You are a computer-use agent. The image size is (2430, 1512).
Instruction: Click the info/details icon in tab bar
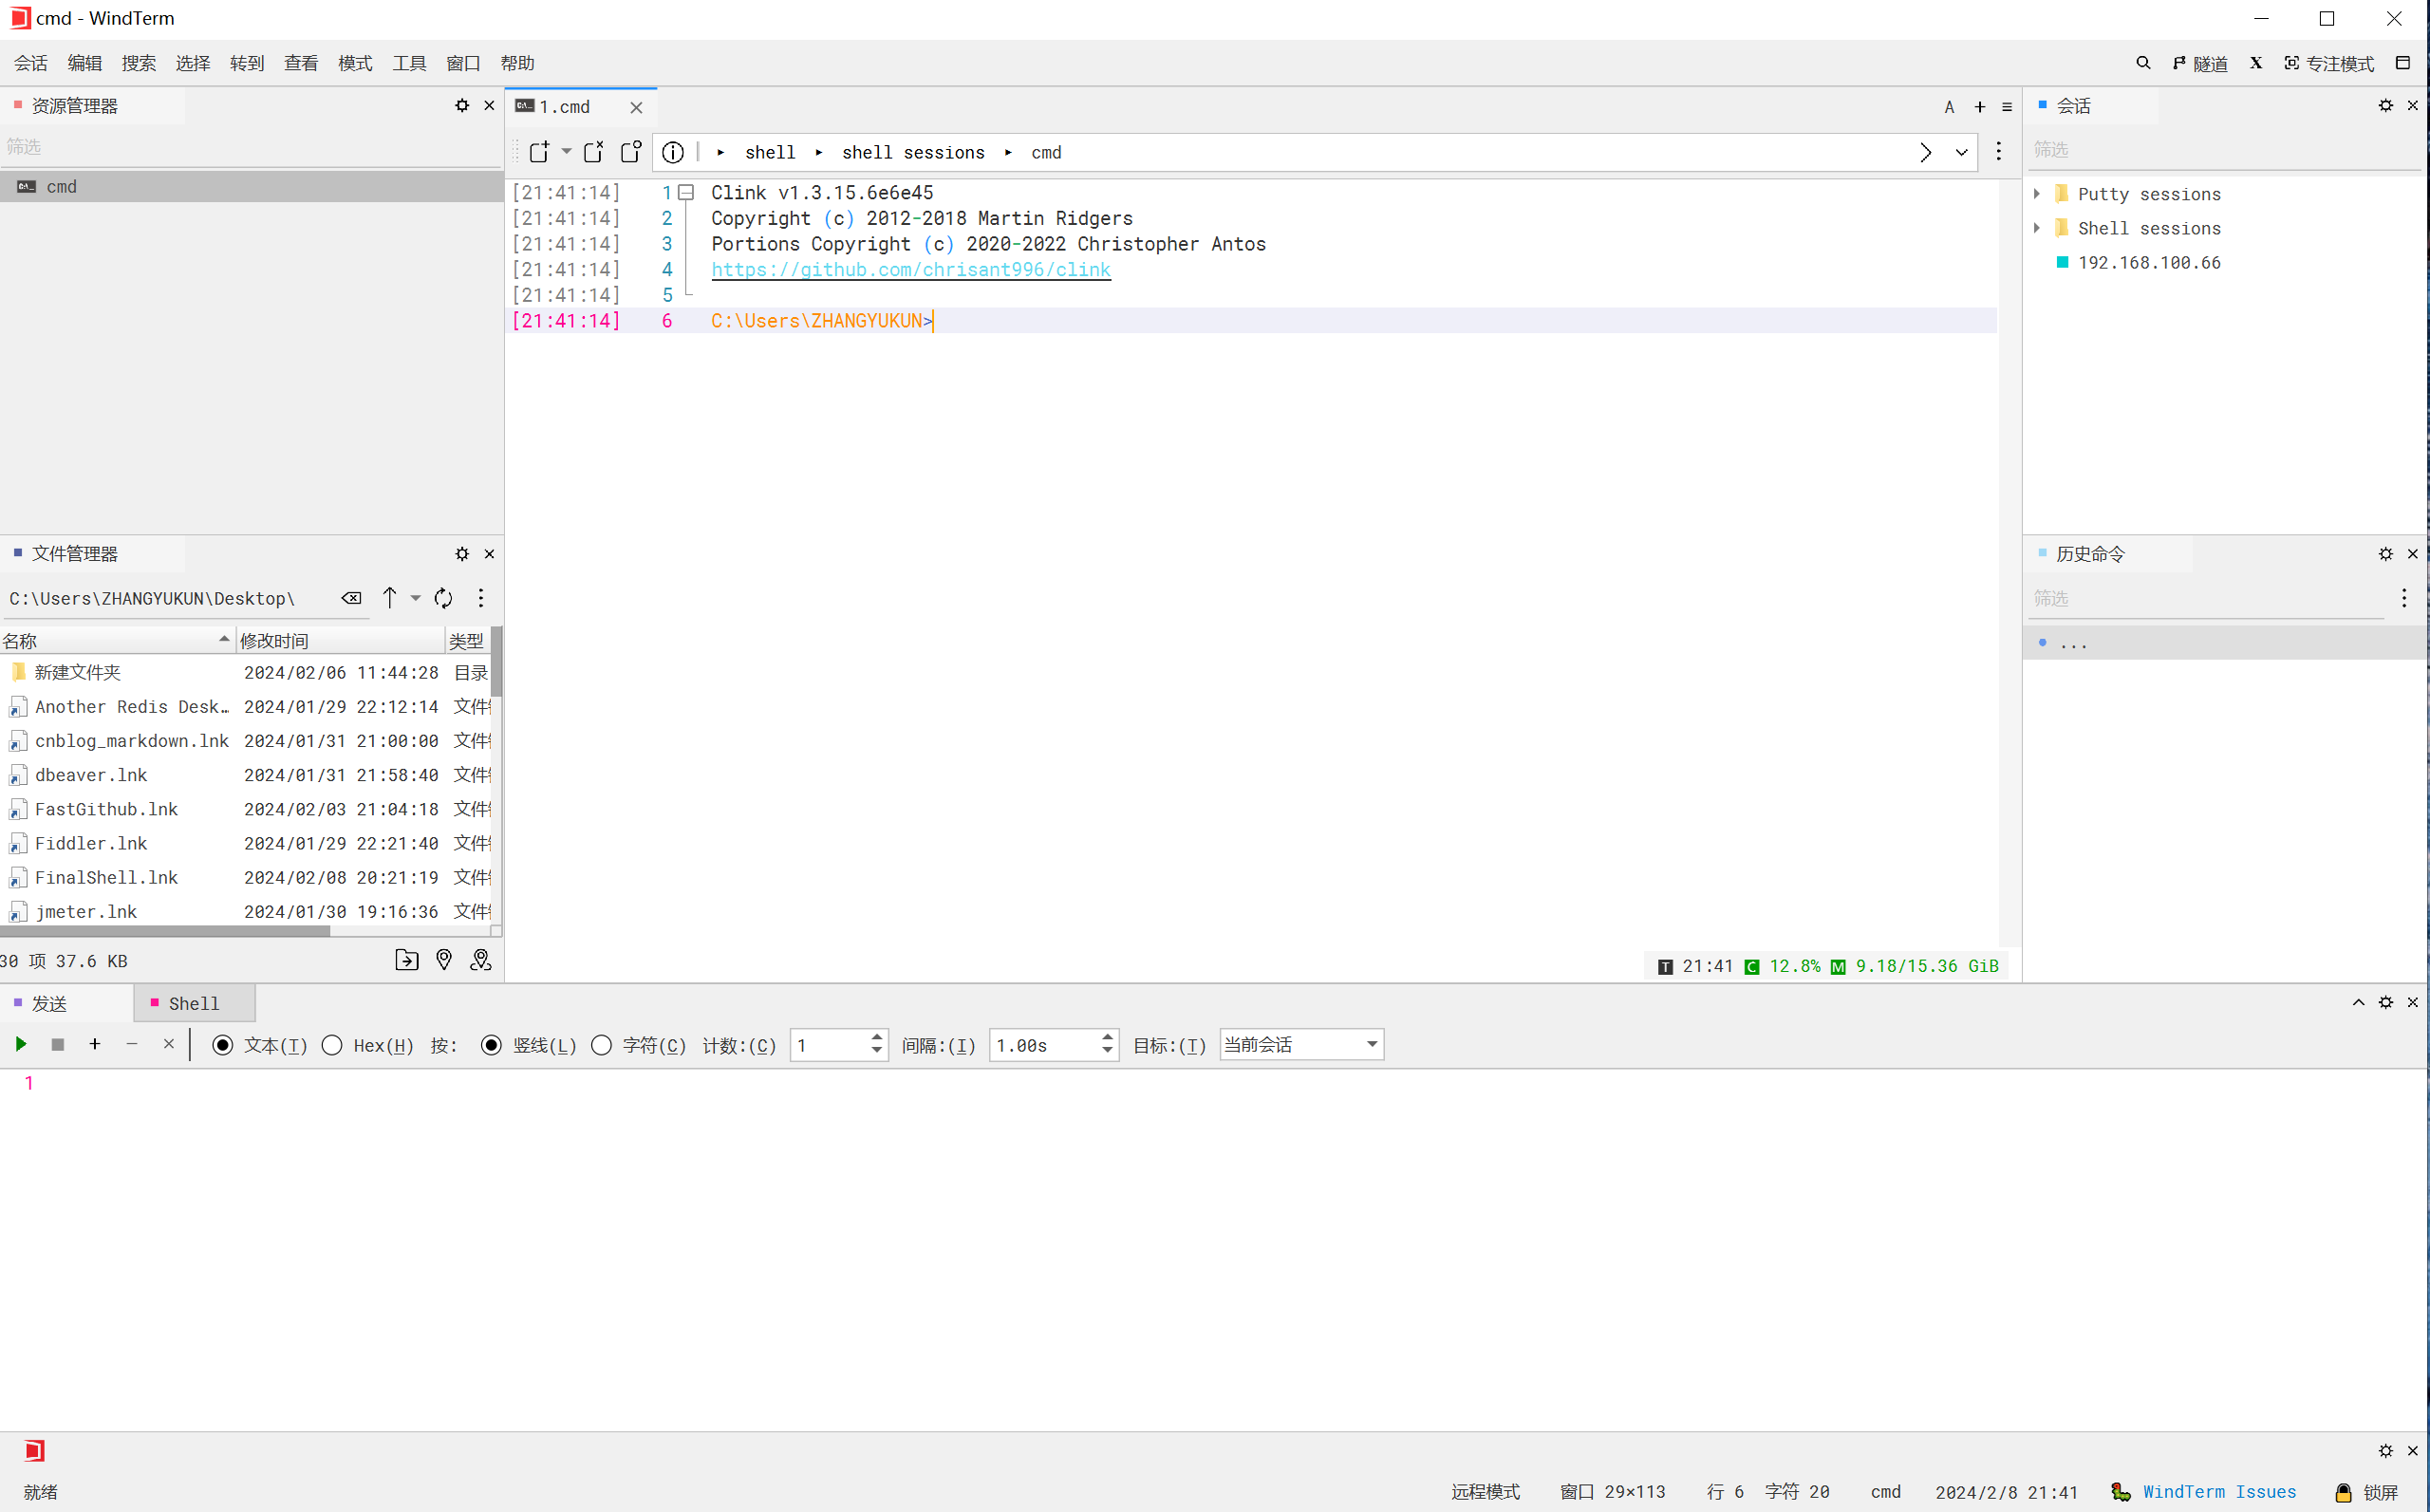[672, 152]
